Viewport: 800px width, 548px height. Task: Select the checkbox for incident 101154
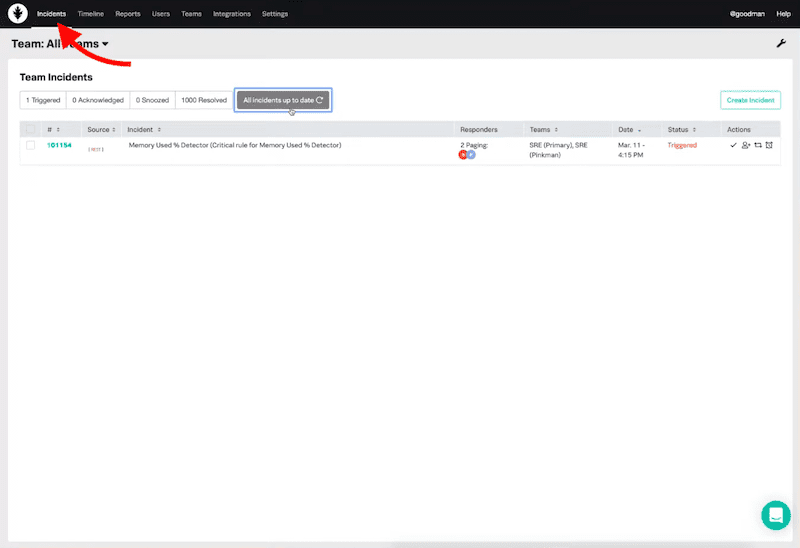tap(30, 145)
